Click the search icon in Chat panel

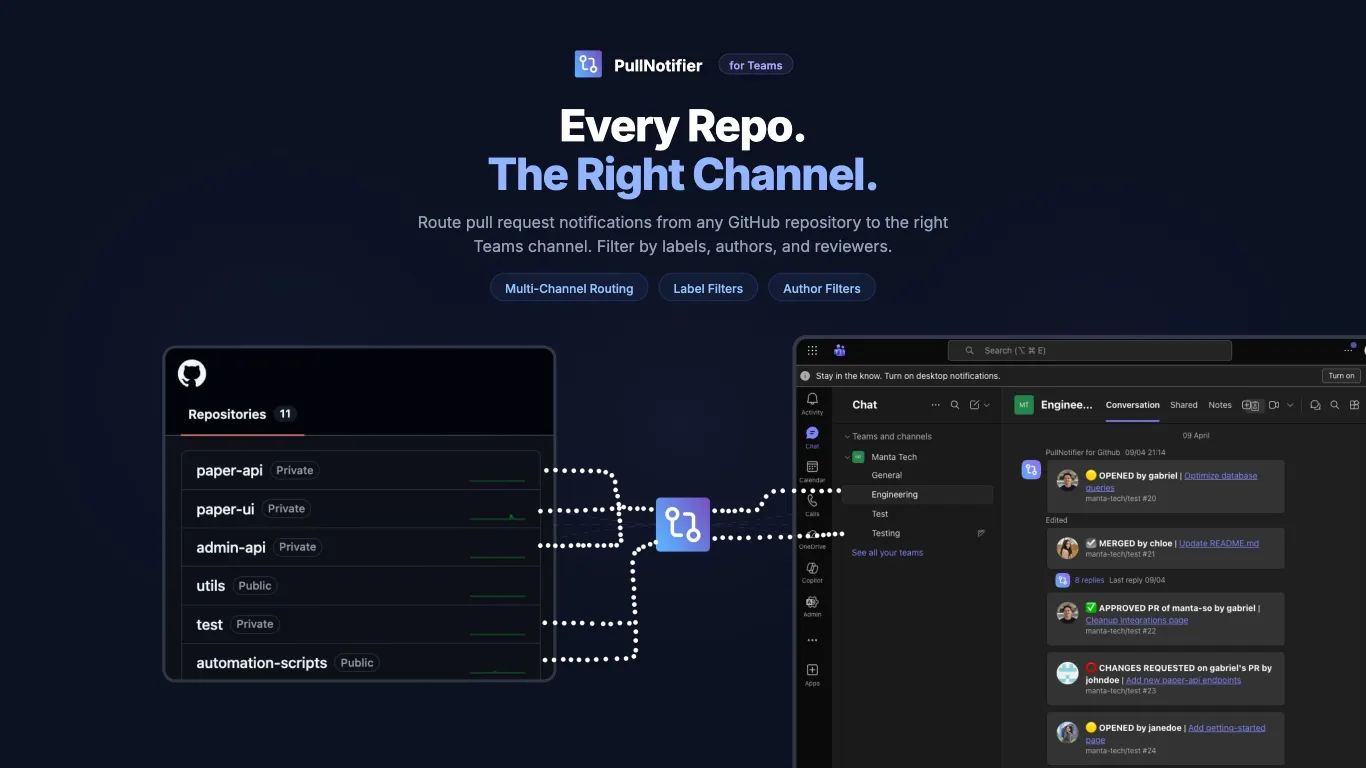pos(955,405)
